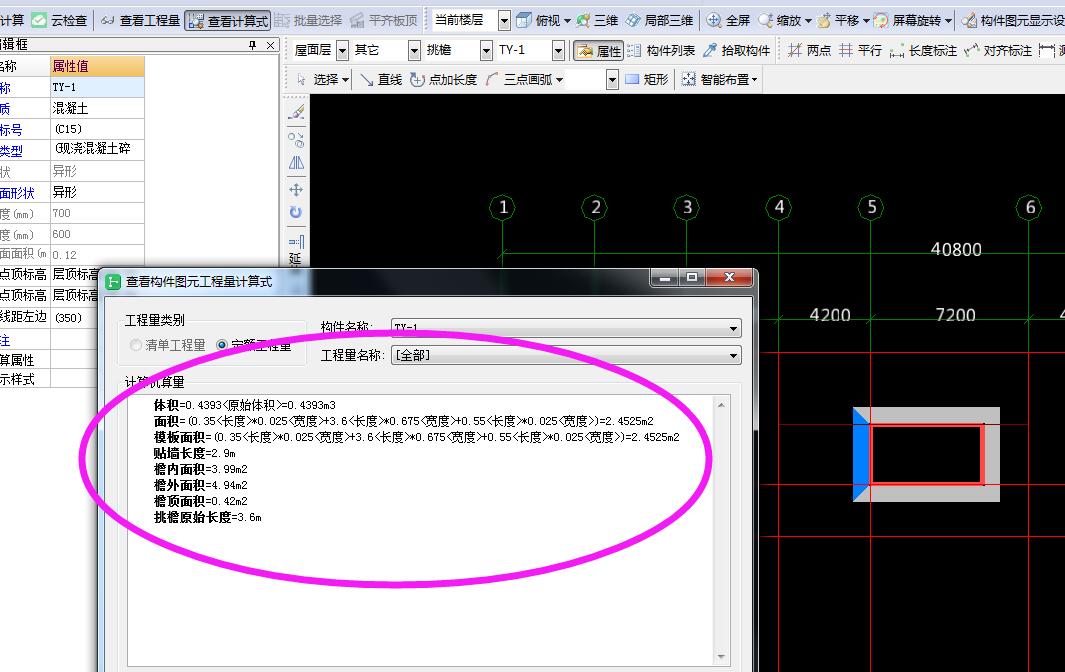Click the dialog scrollbar down arrow

coord(721,657)
